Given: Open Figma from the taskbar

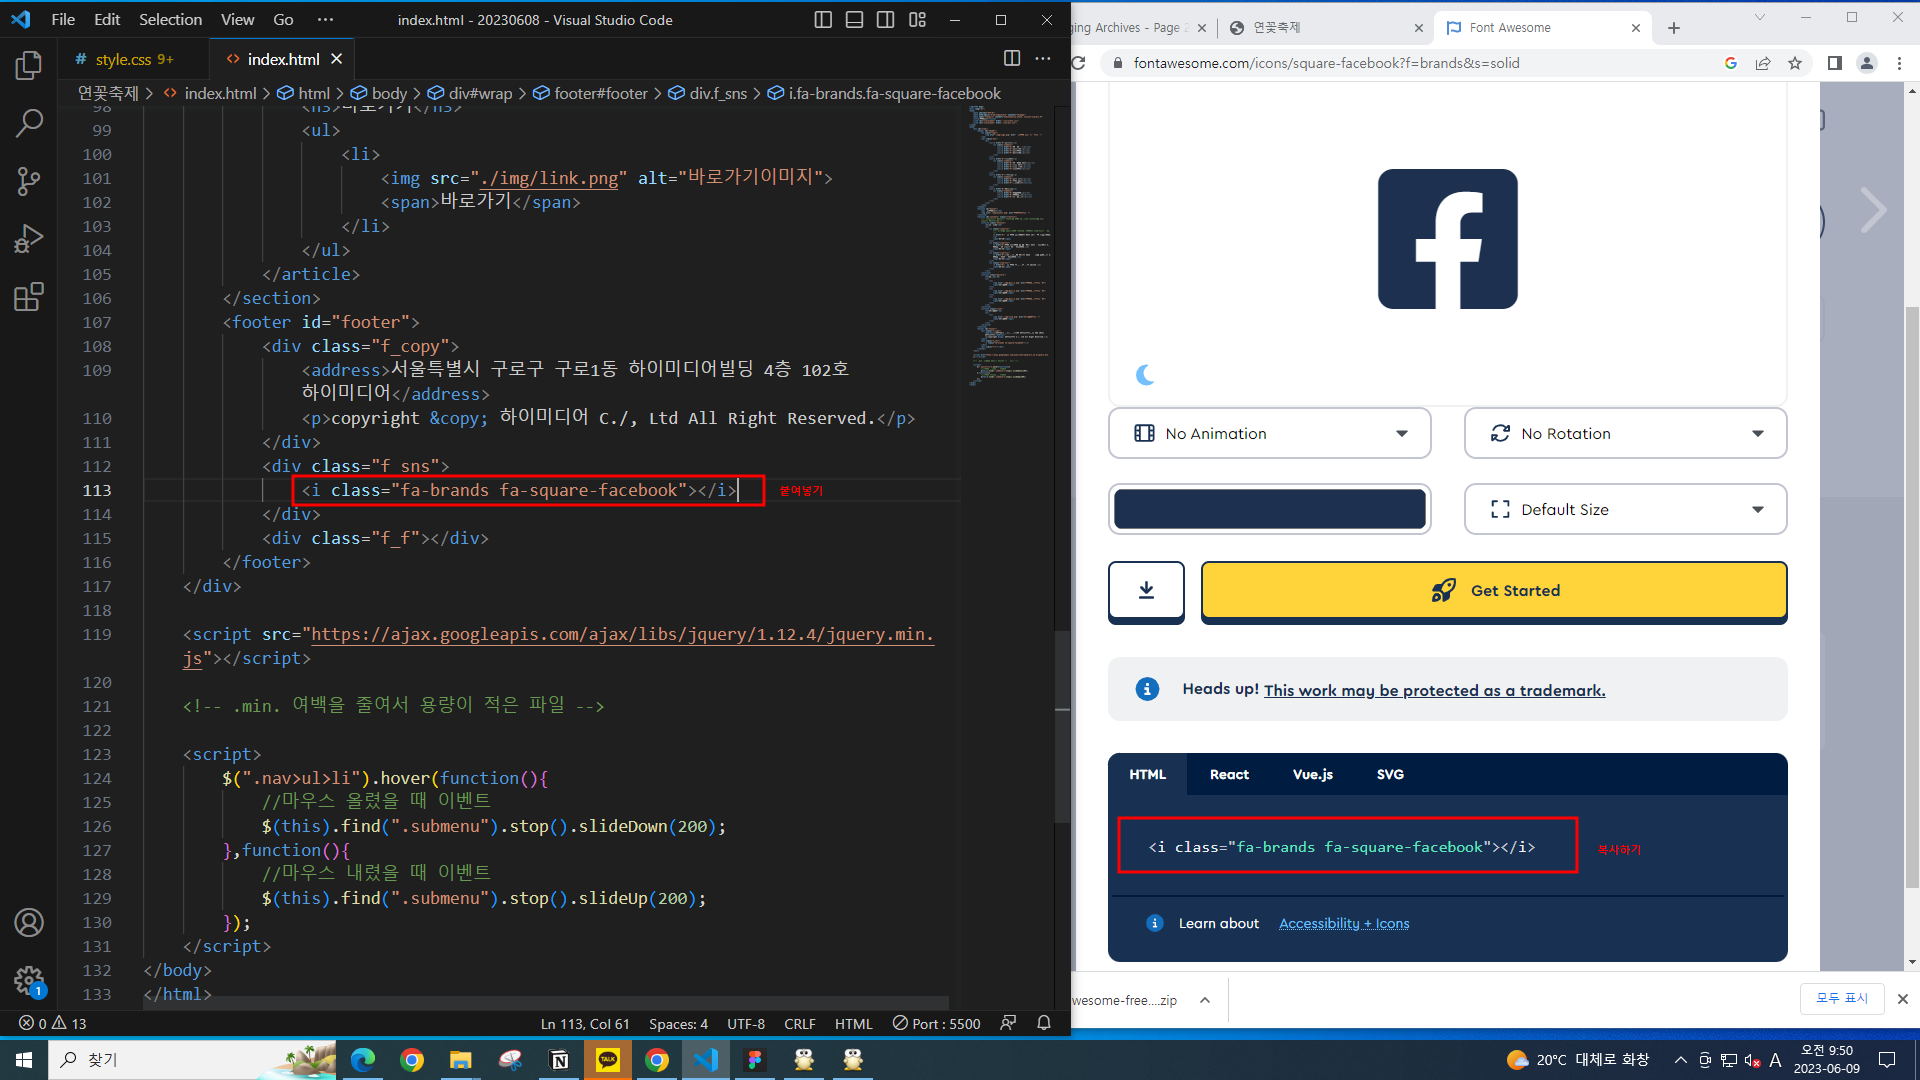Looking at the screenshot, I should click(x=755, y=1059).
